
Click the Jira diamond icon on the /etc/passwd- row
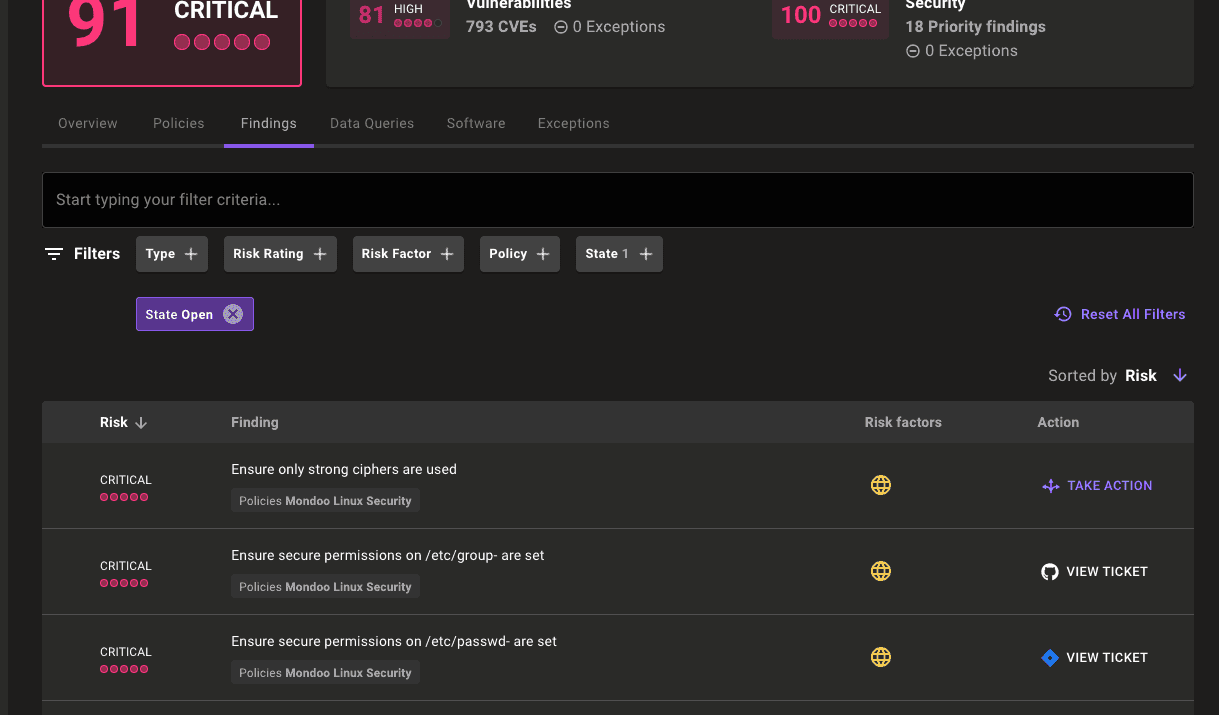coord(1049,657)
